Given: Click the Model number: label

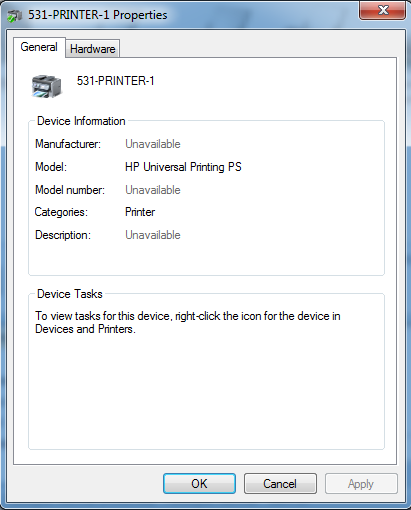Looking at the screenshot, I should click(x=70, y=190).
